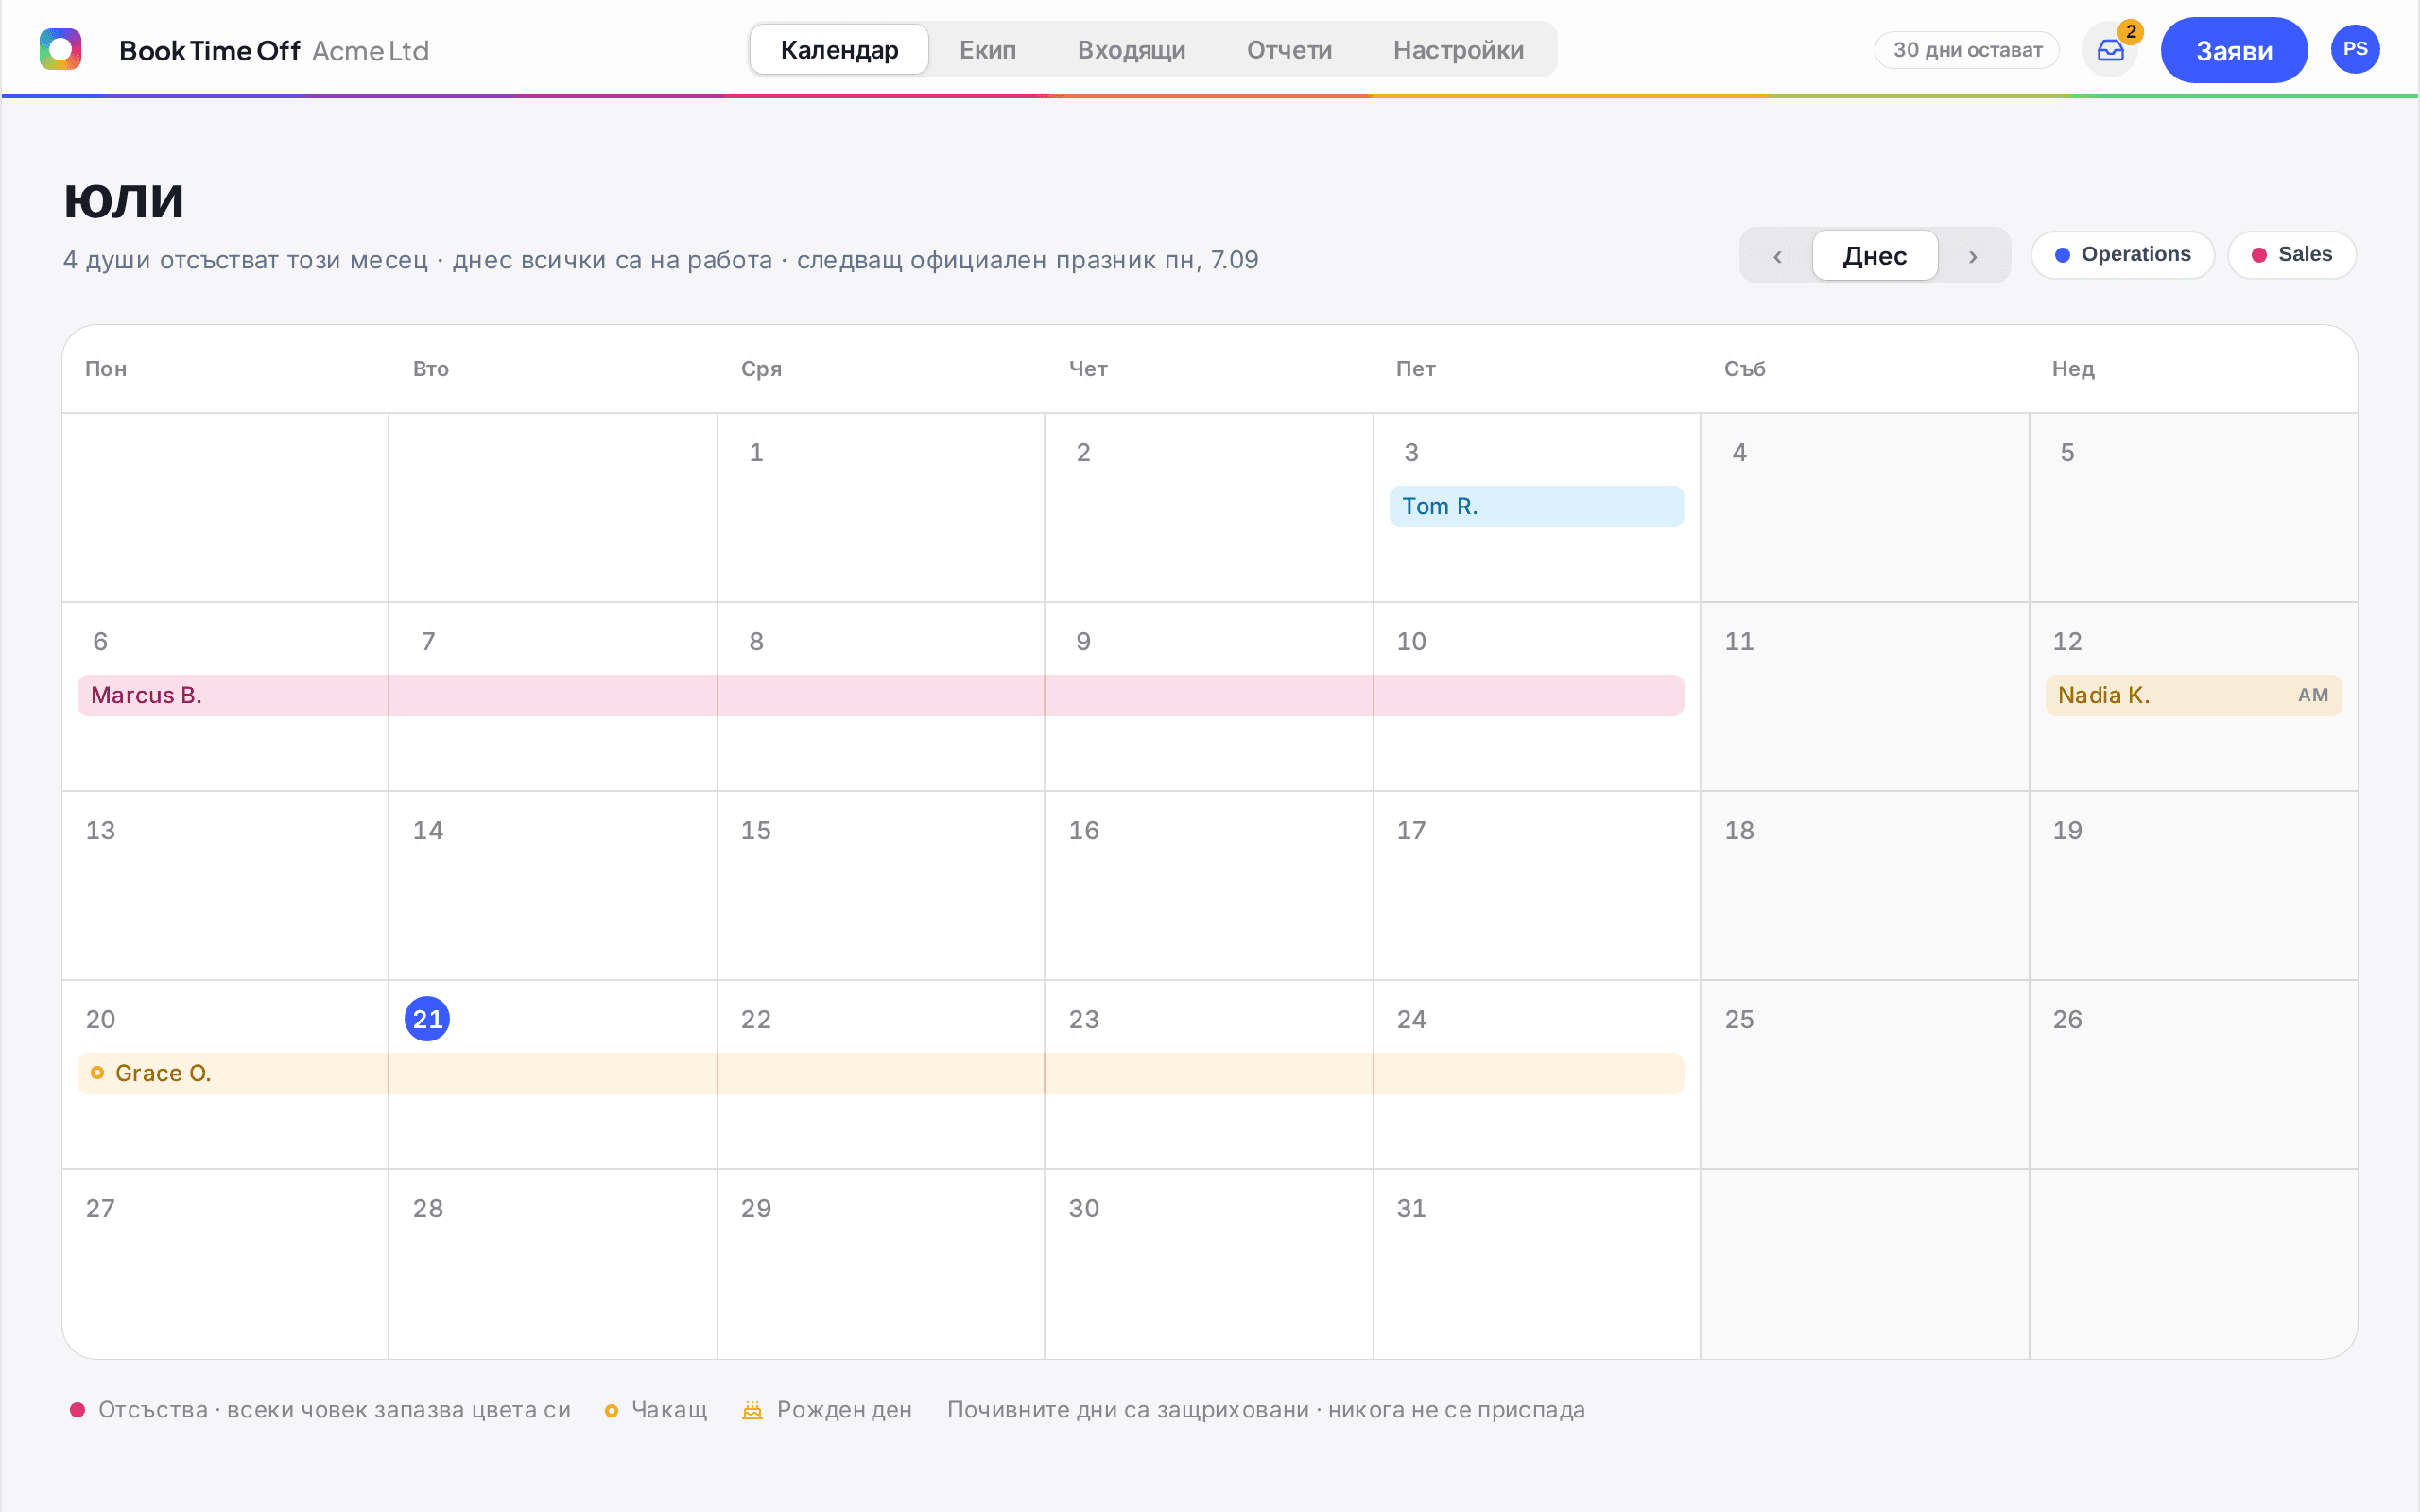The image size is (2420, 1512).
Task: Switch to the Екип tab
Action: tap(987, 50)
